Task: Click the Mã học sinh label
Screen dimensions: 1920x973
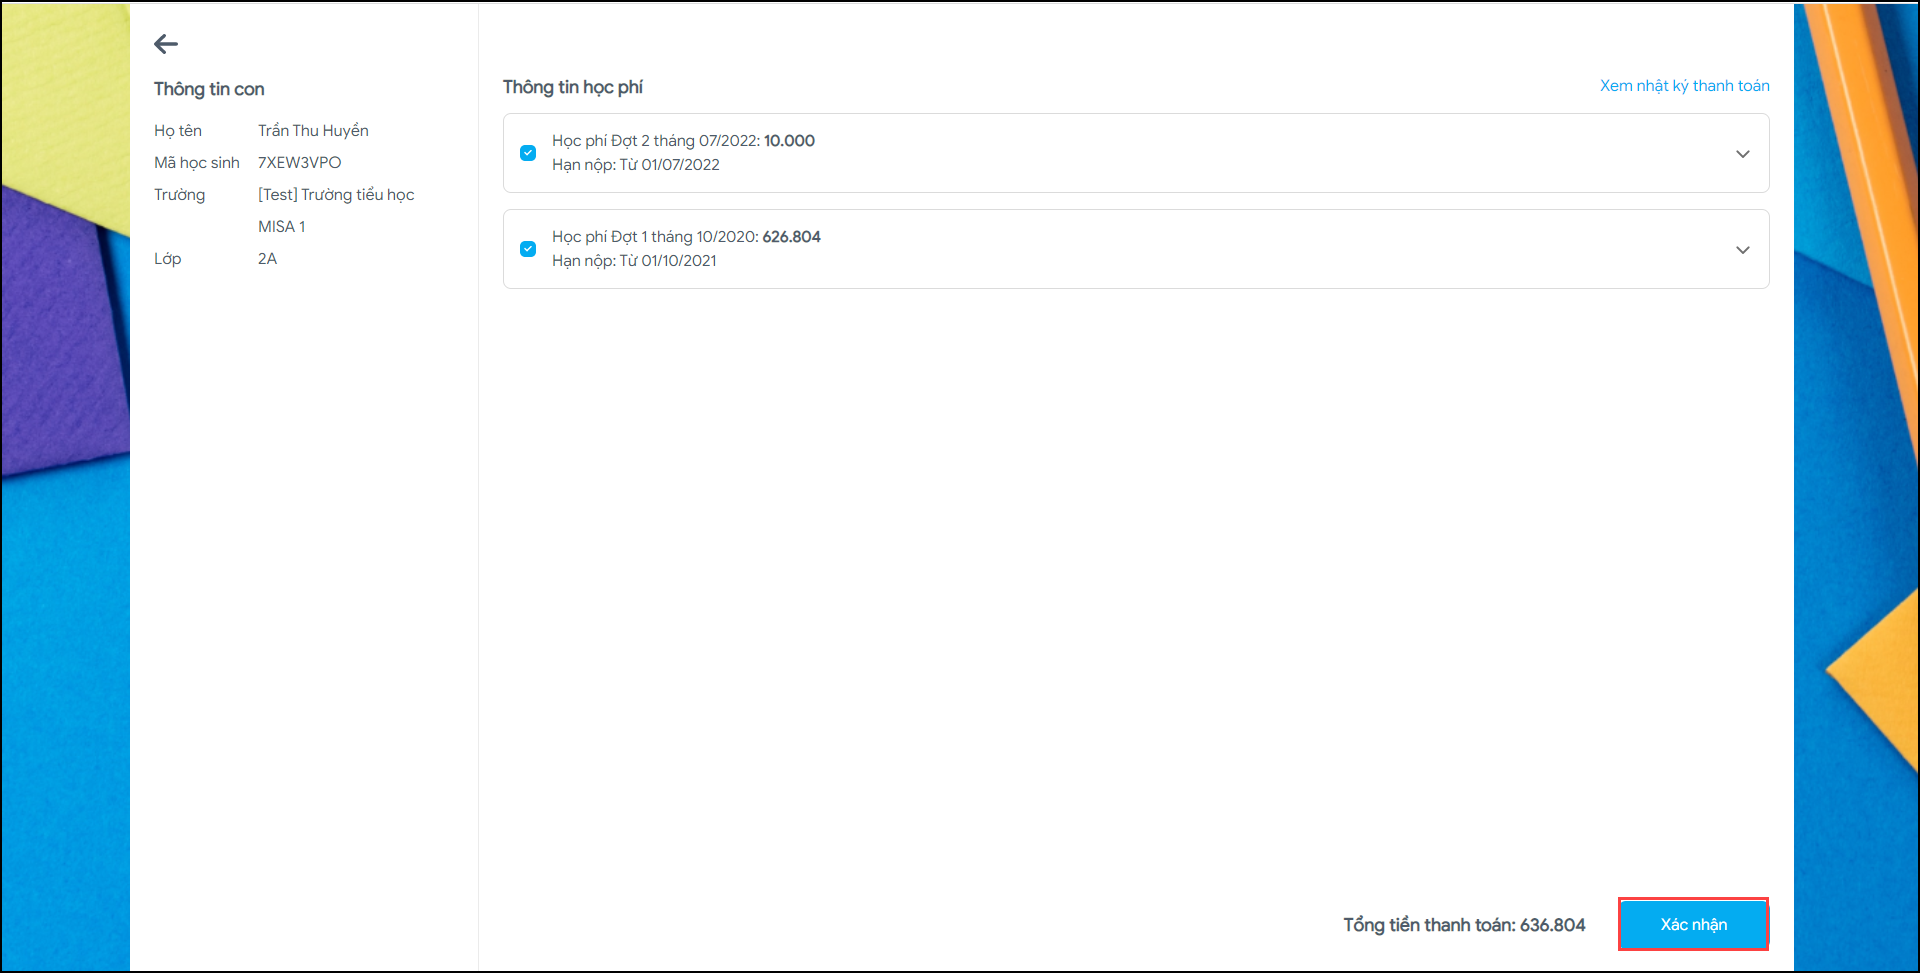Action: (x=197, y=163)
